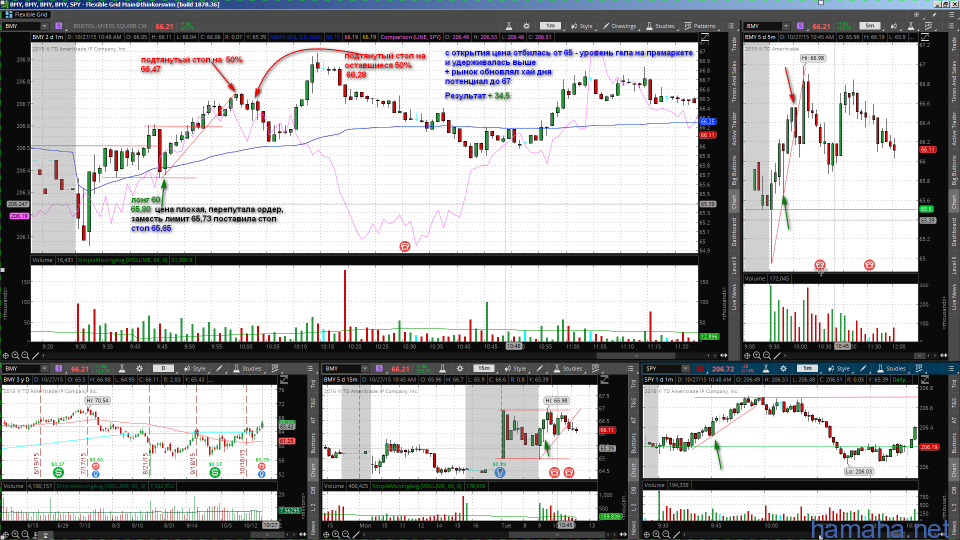Expand symbol dropdown in bottom-middle chart header
The width and height of the screenshot is (960, 540).
pos(365,369)
